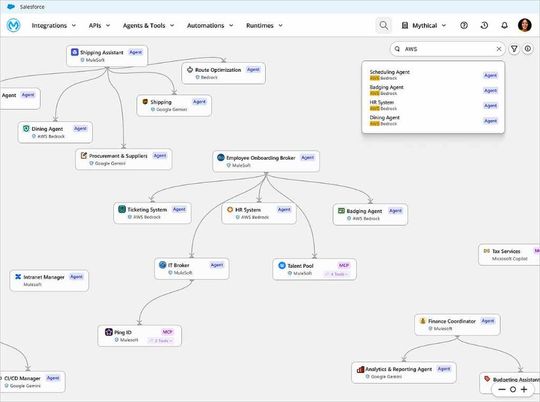Expand the Integrations menu
The height and width of the screenshot is (402, 540).
point(54,25)
